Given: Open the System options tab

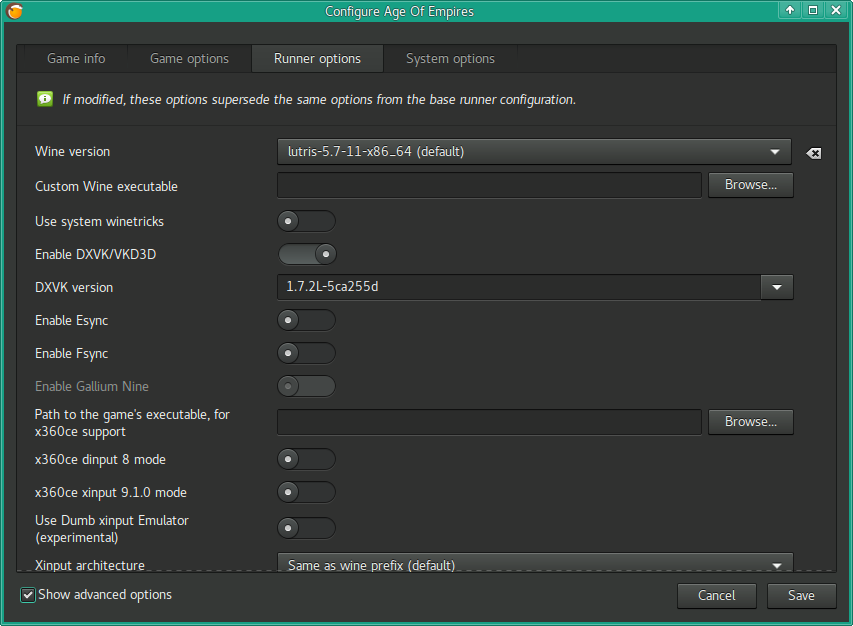Looking at the screenshot, I should point(450,59).
